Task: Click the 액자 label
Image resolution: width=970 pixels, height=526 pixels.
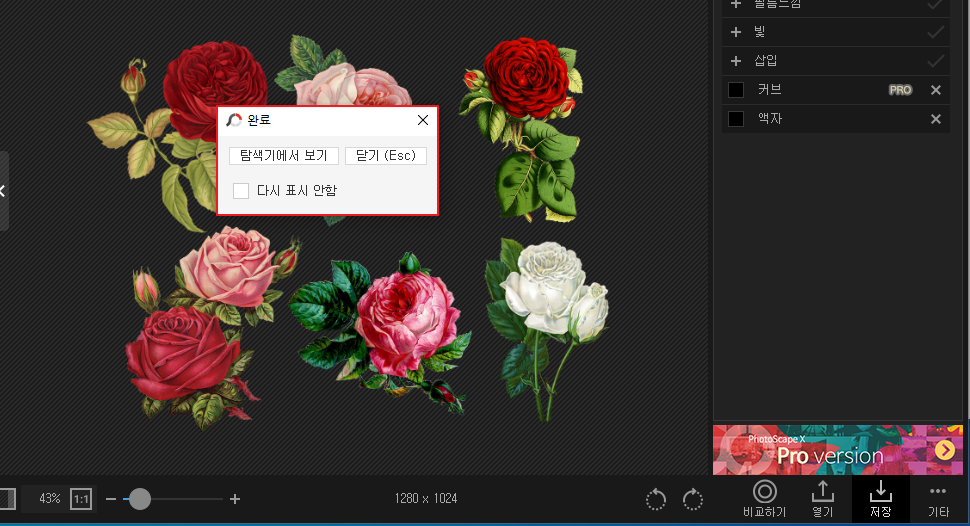Action: [770, 118]
